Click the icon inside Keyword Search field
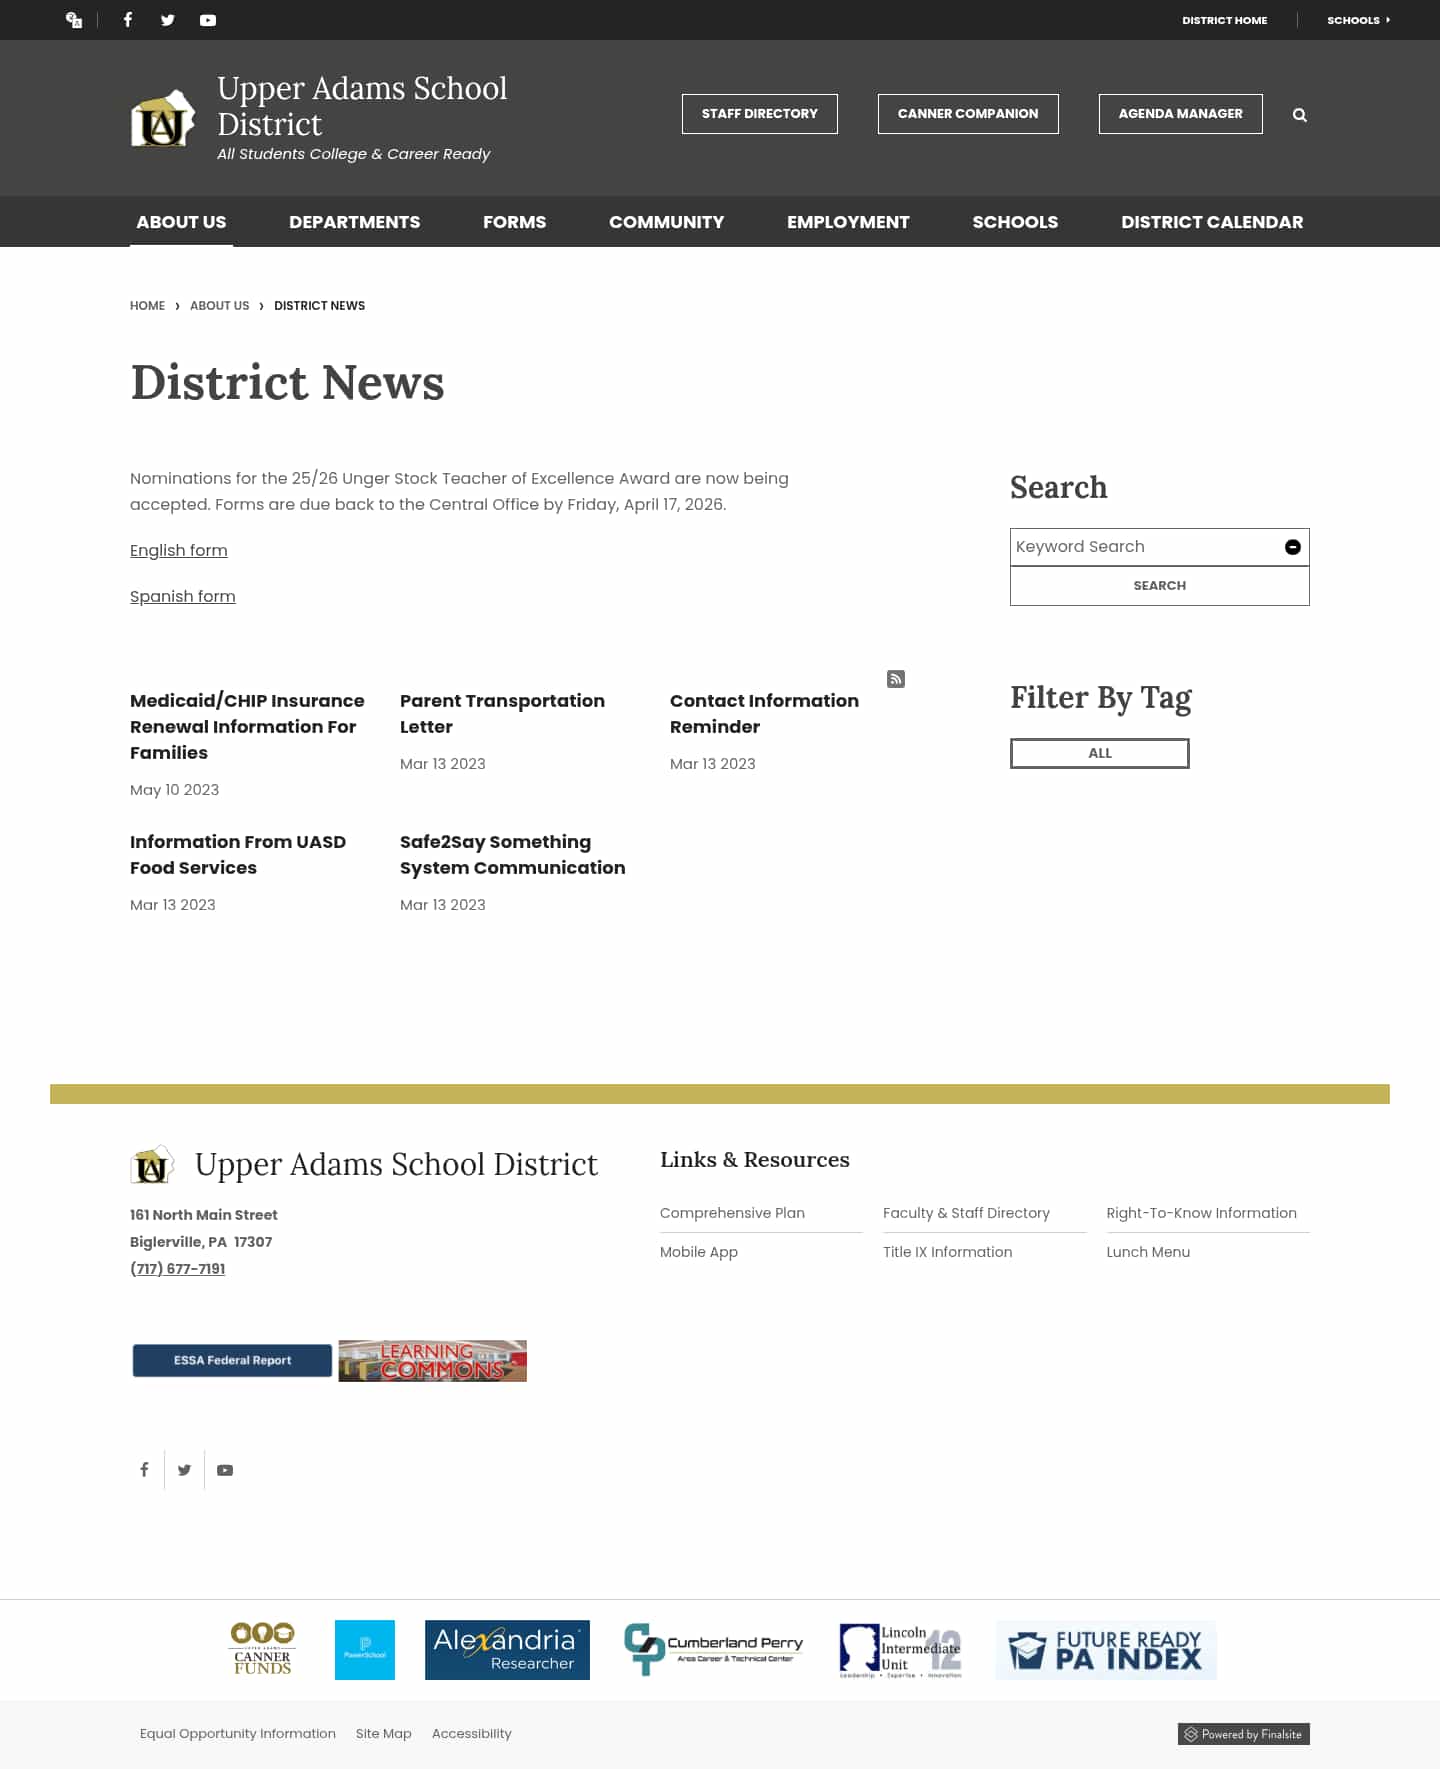Screen dimensions: 1440x1769 click(x=1292, y=547)
